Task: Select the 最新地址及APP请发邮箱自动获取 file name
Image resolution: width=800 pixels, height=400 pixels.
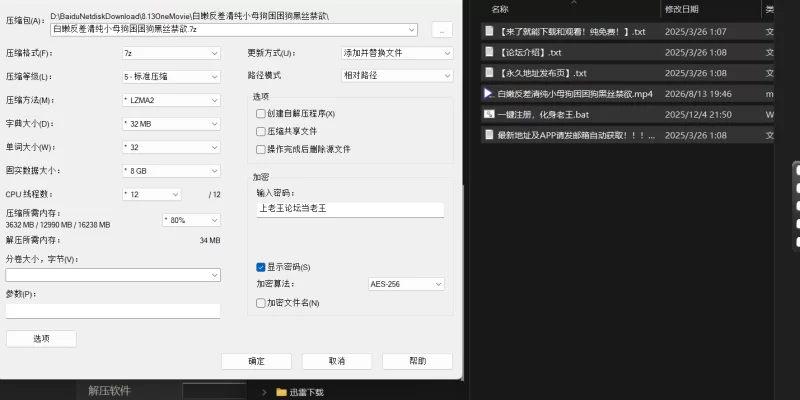Action: (x=577, y=135)
